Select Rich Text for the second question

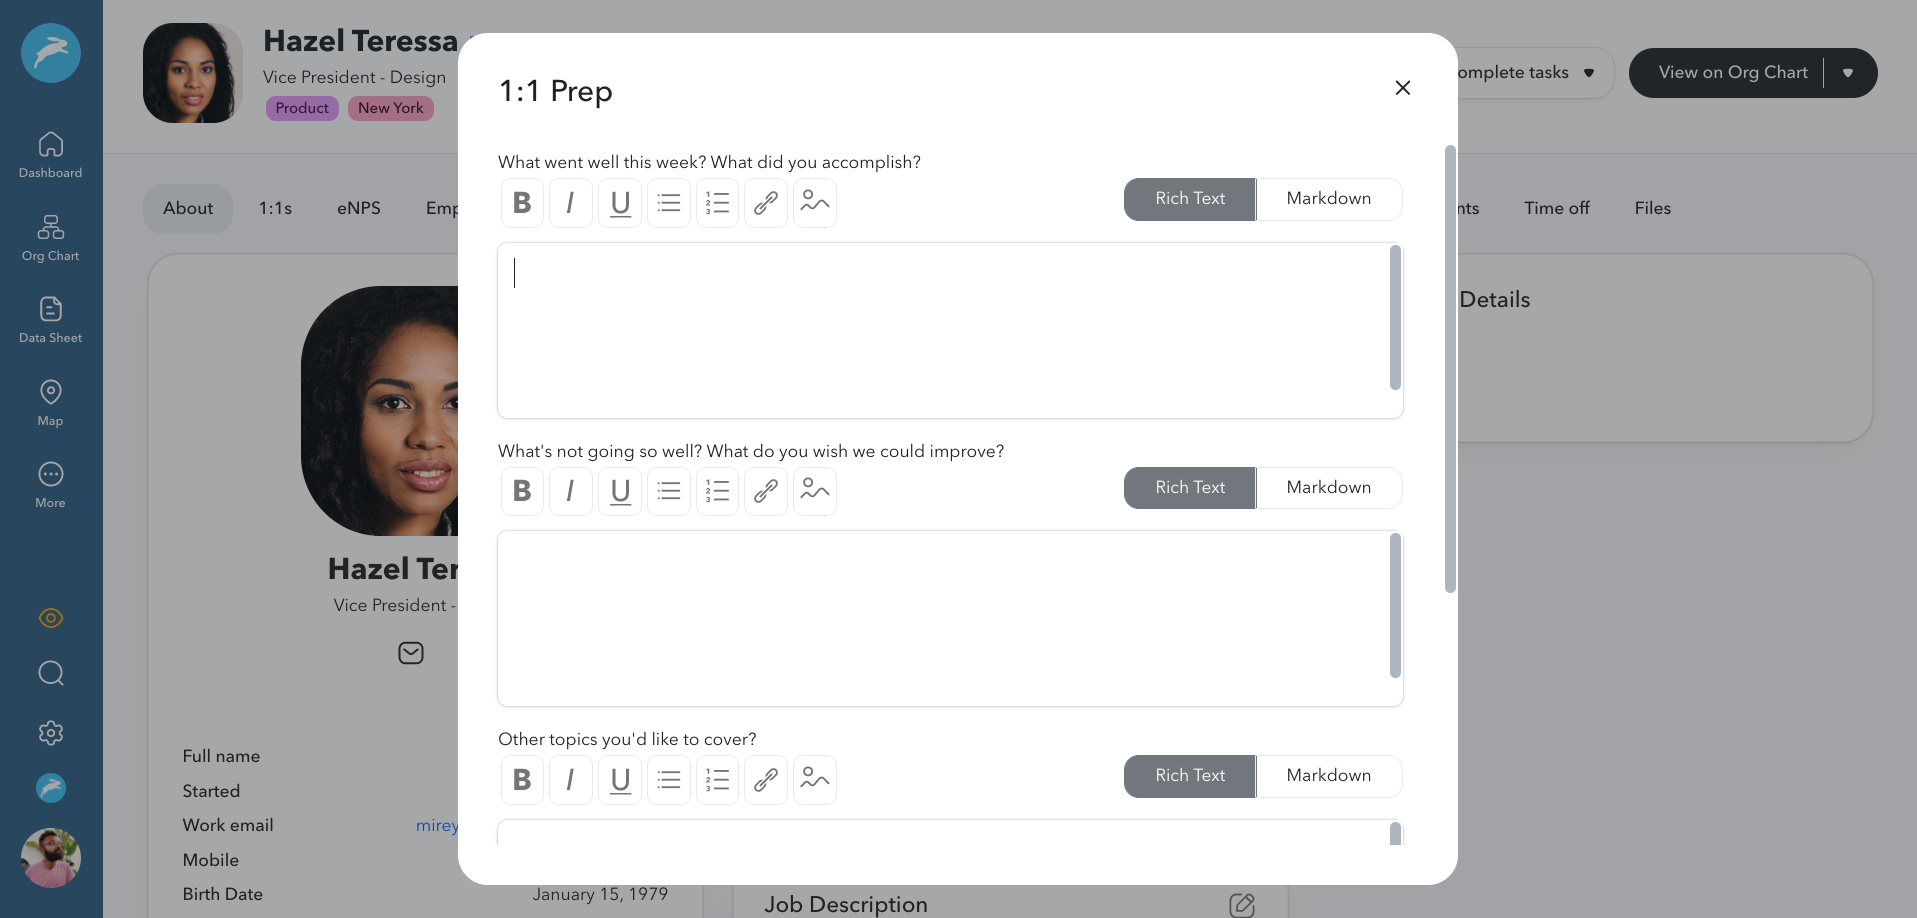(1189, 488)
